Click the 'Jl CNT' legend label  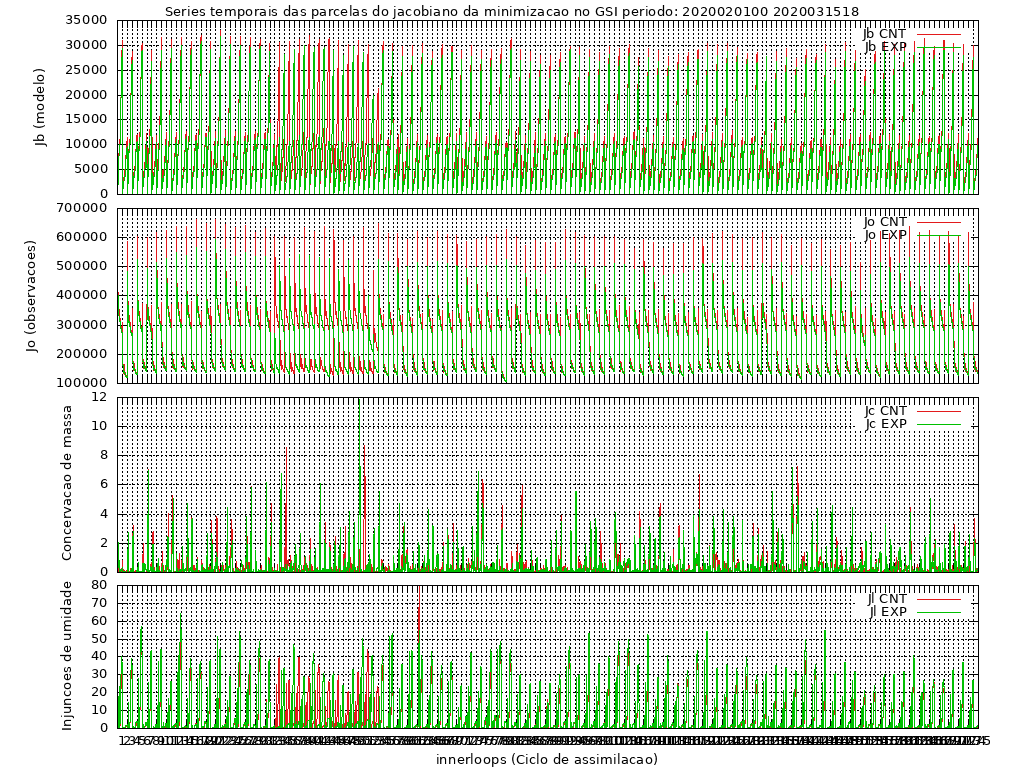[x=888, y=598]
